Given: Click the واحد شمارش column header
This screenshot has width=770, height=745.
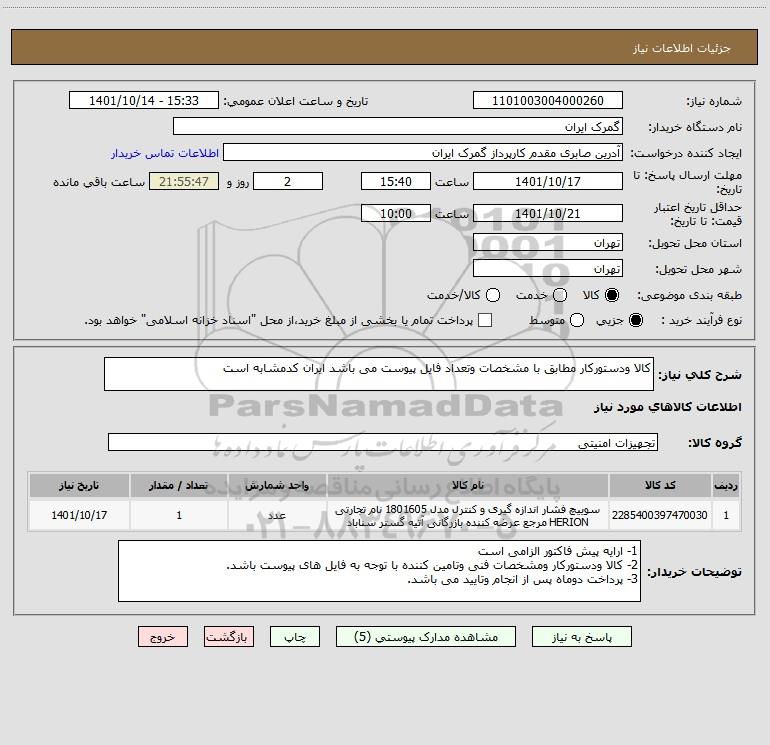Looking at the screenshot, I should point(277,485).
